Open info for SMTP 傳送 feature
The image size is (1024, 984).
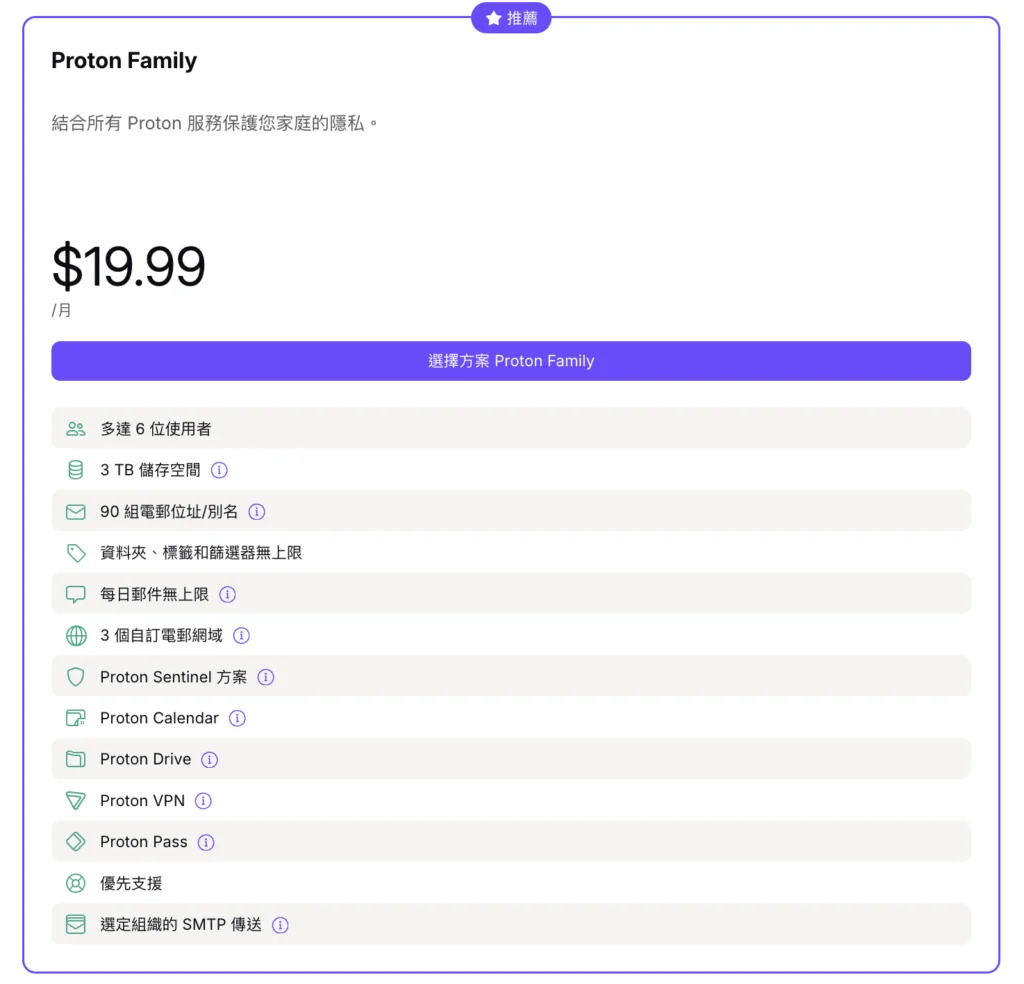pyautogui.click(x=280, y=925)
